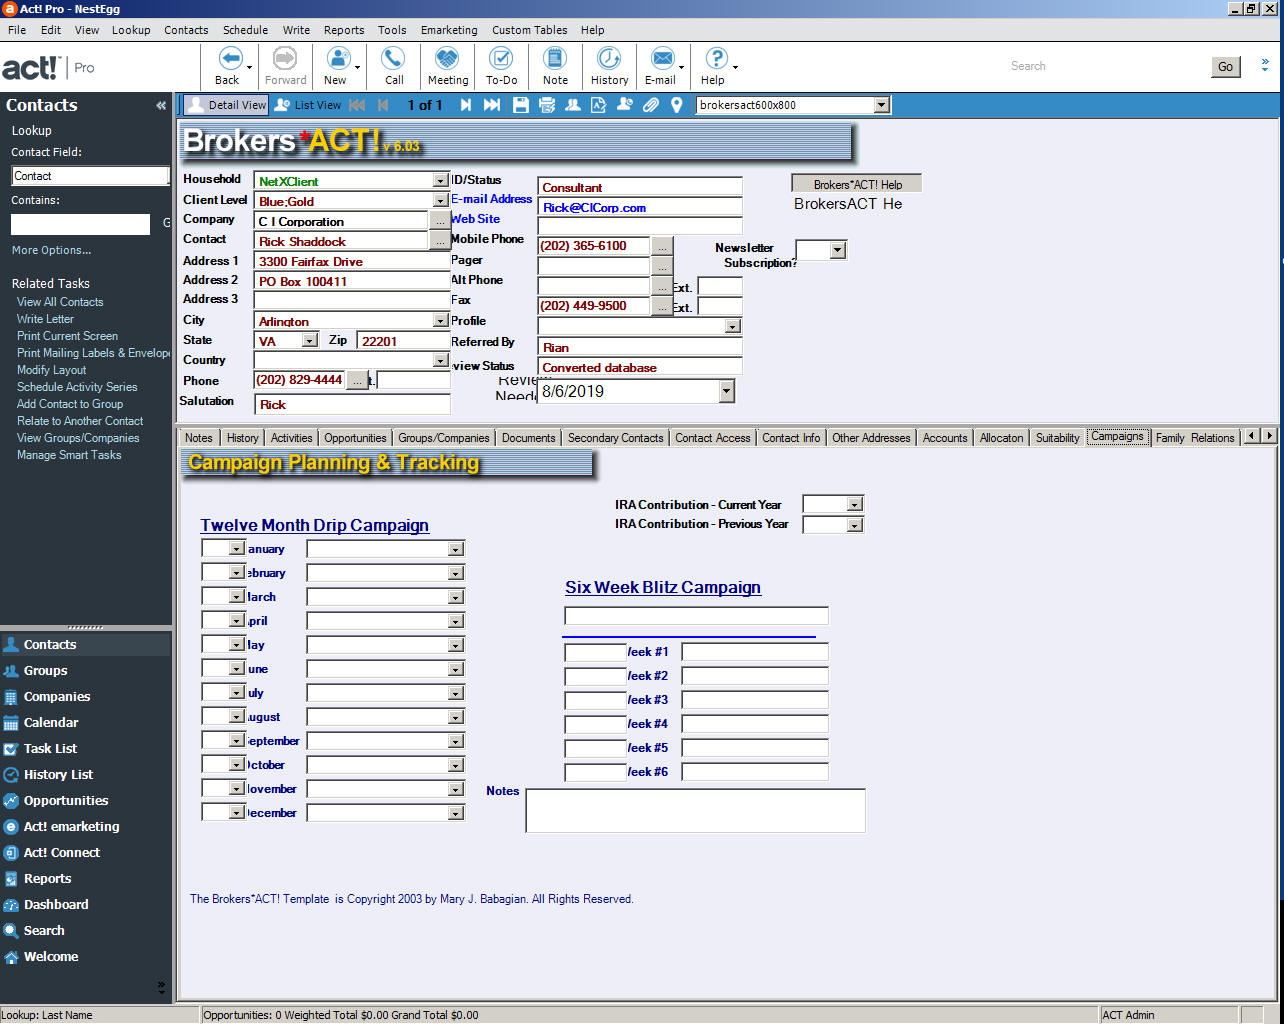The height and width of the screenshot is (1024, 1284).
Task: Open the History toolbar icon
Action: [609, 58]
